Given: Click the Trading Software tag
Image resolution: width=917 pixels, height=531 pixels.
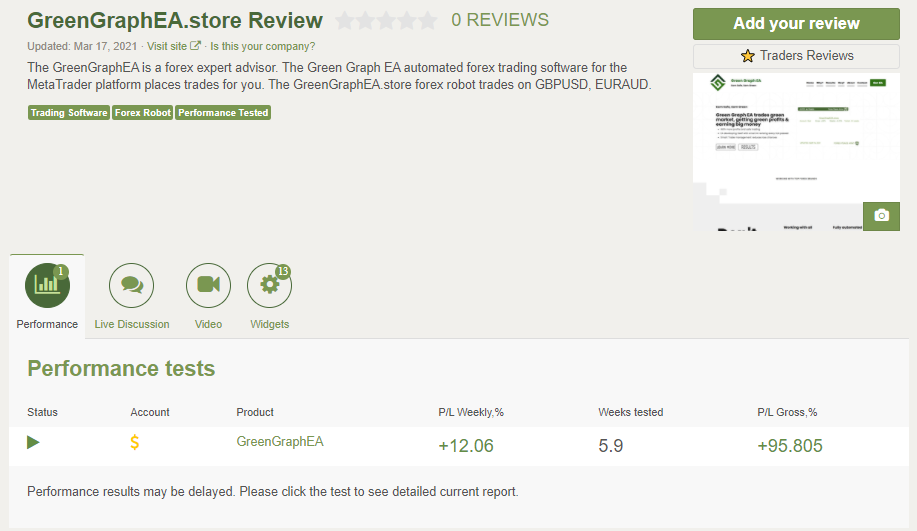Looking at the screenshot, I should pos(69,113).
